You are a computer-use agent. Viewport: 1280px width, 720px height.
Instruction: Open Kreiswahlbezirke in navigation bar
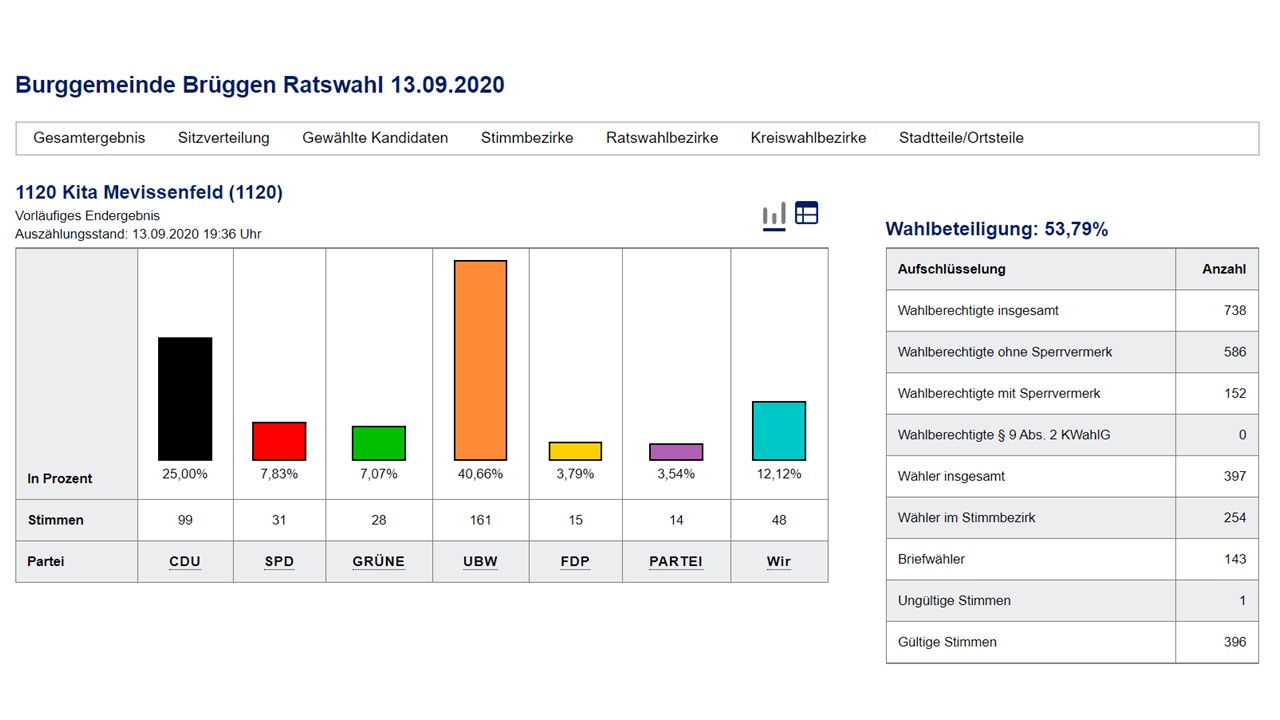pos(808,138)
